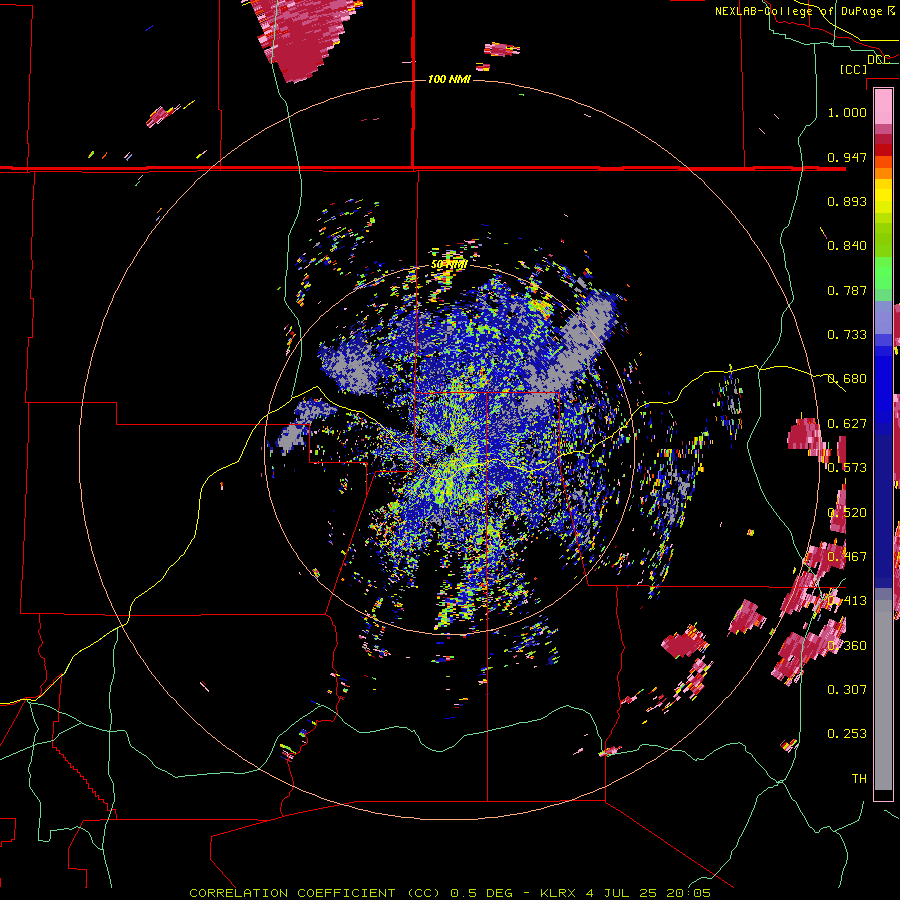Click the 50 NMI range ring label
The height and width of the screenshot is (900, 900).
coord(449,265)
